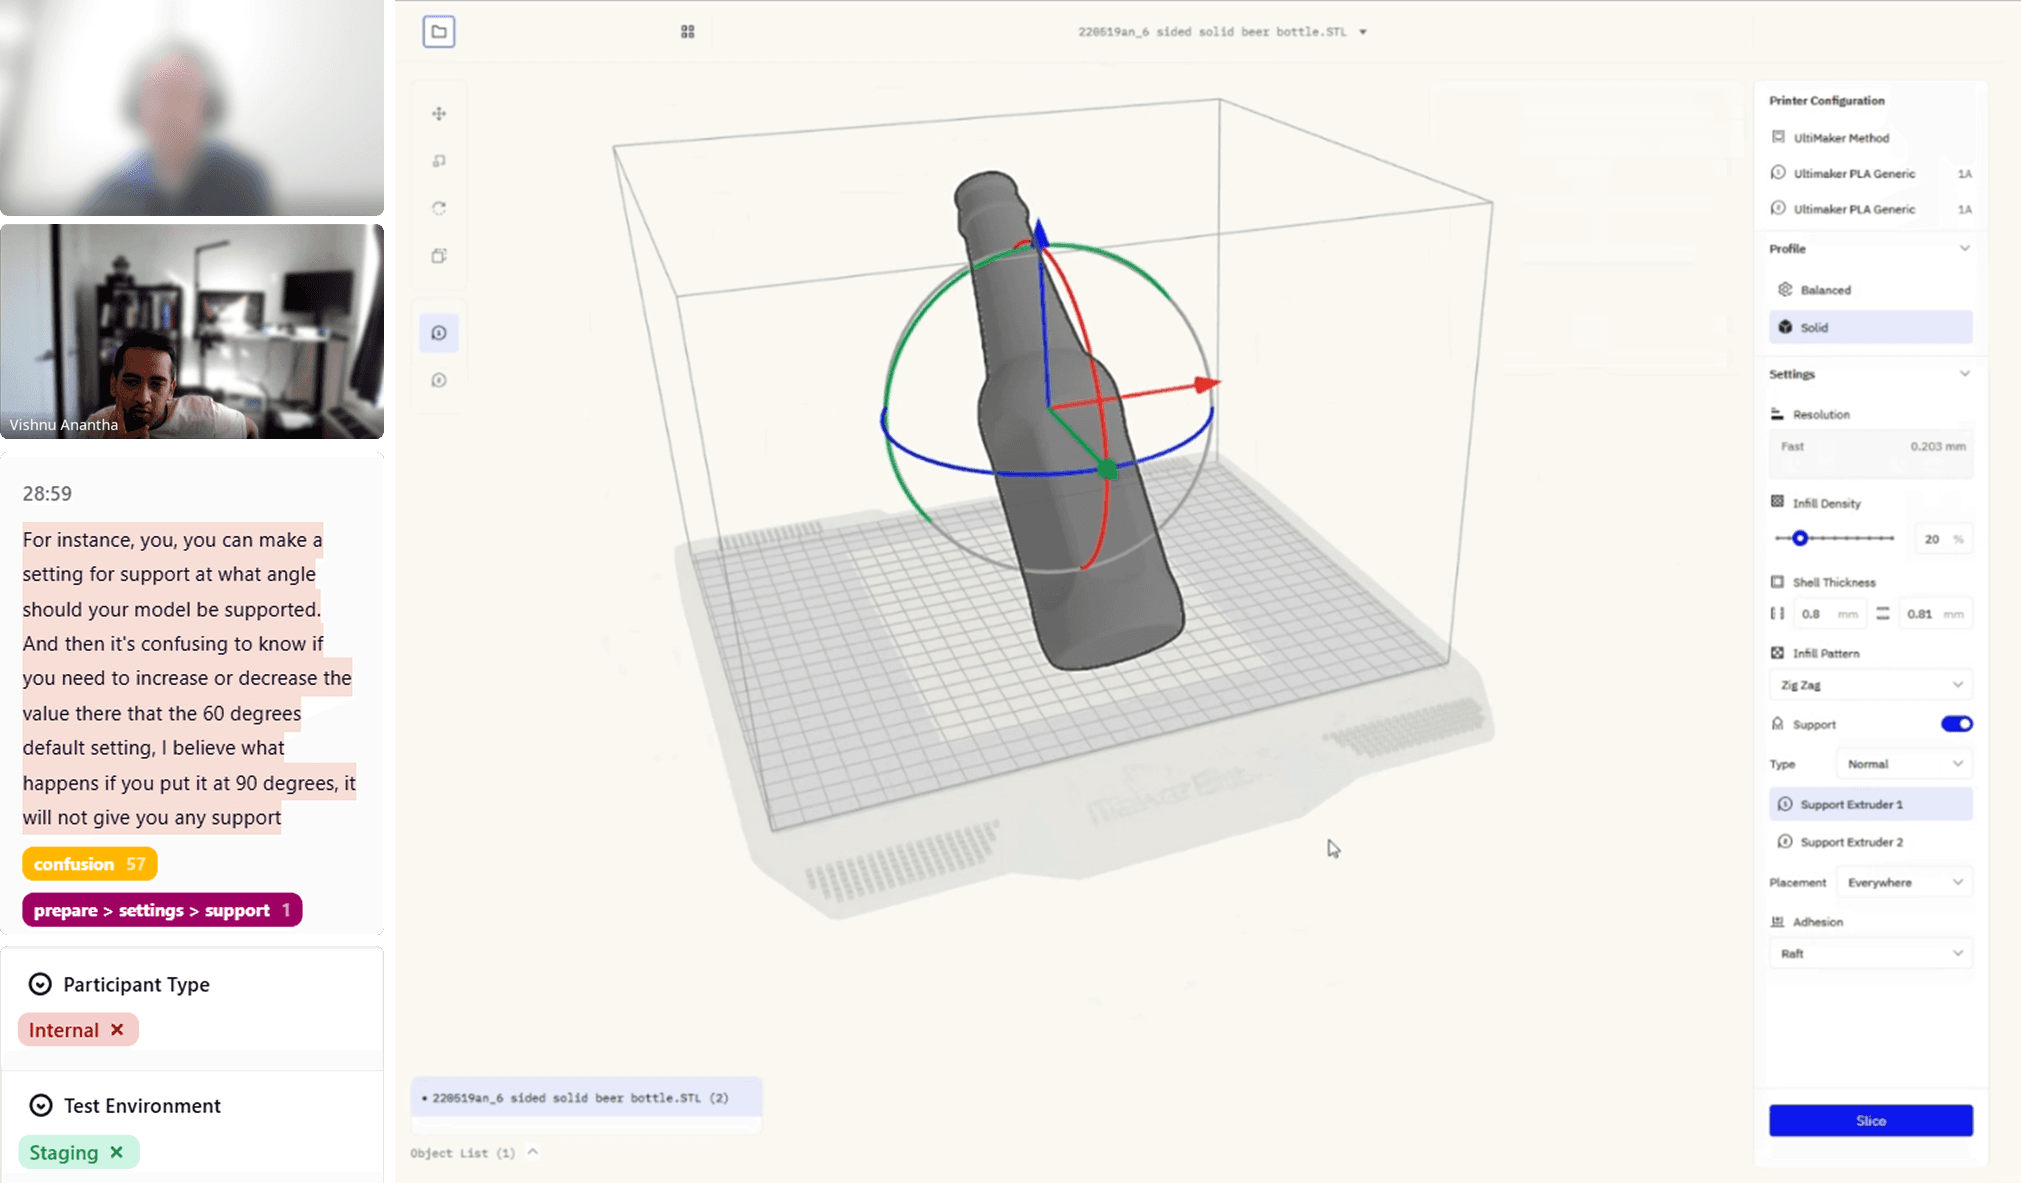Image resolution: width=2021 pixels, height=1183 pixels.
Task: Open the folder file browser icon
Action: (x=439, y=32)
